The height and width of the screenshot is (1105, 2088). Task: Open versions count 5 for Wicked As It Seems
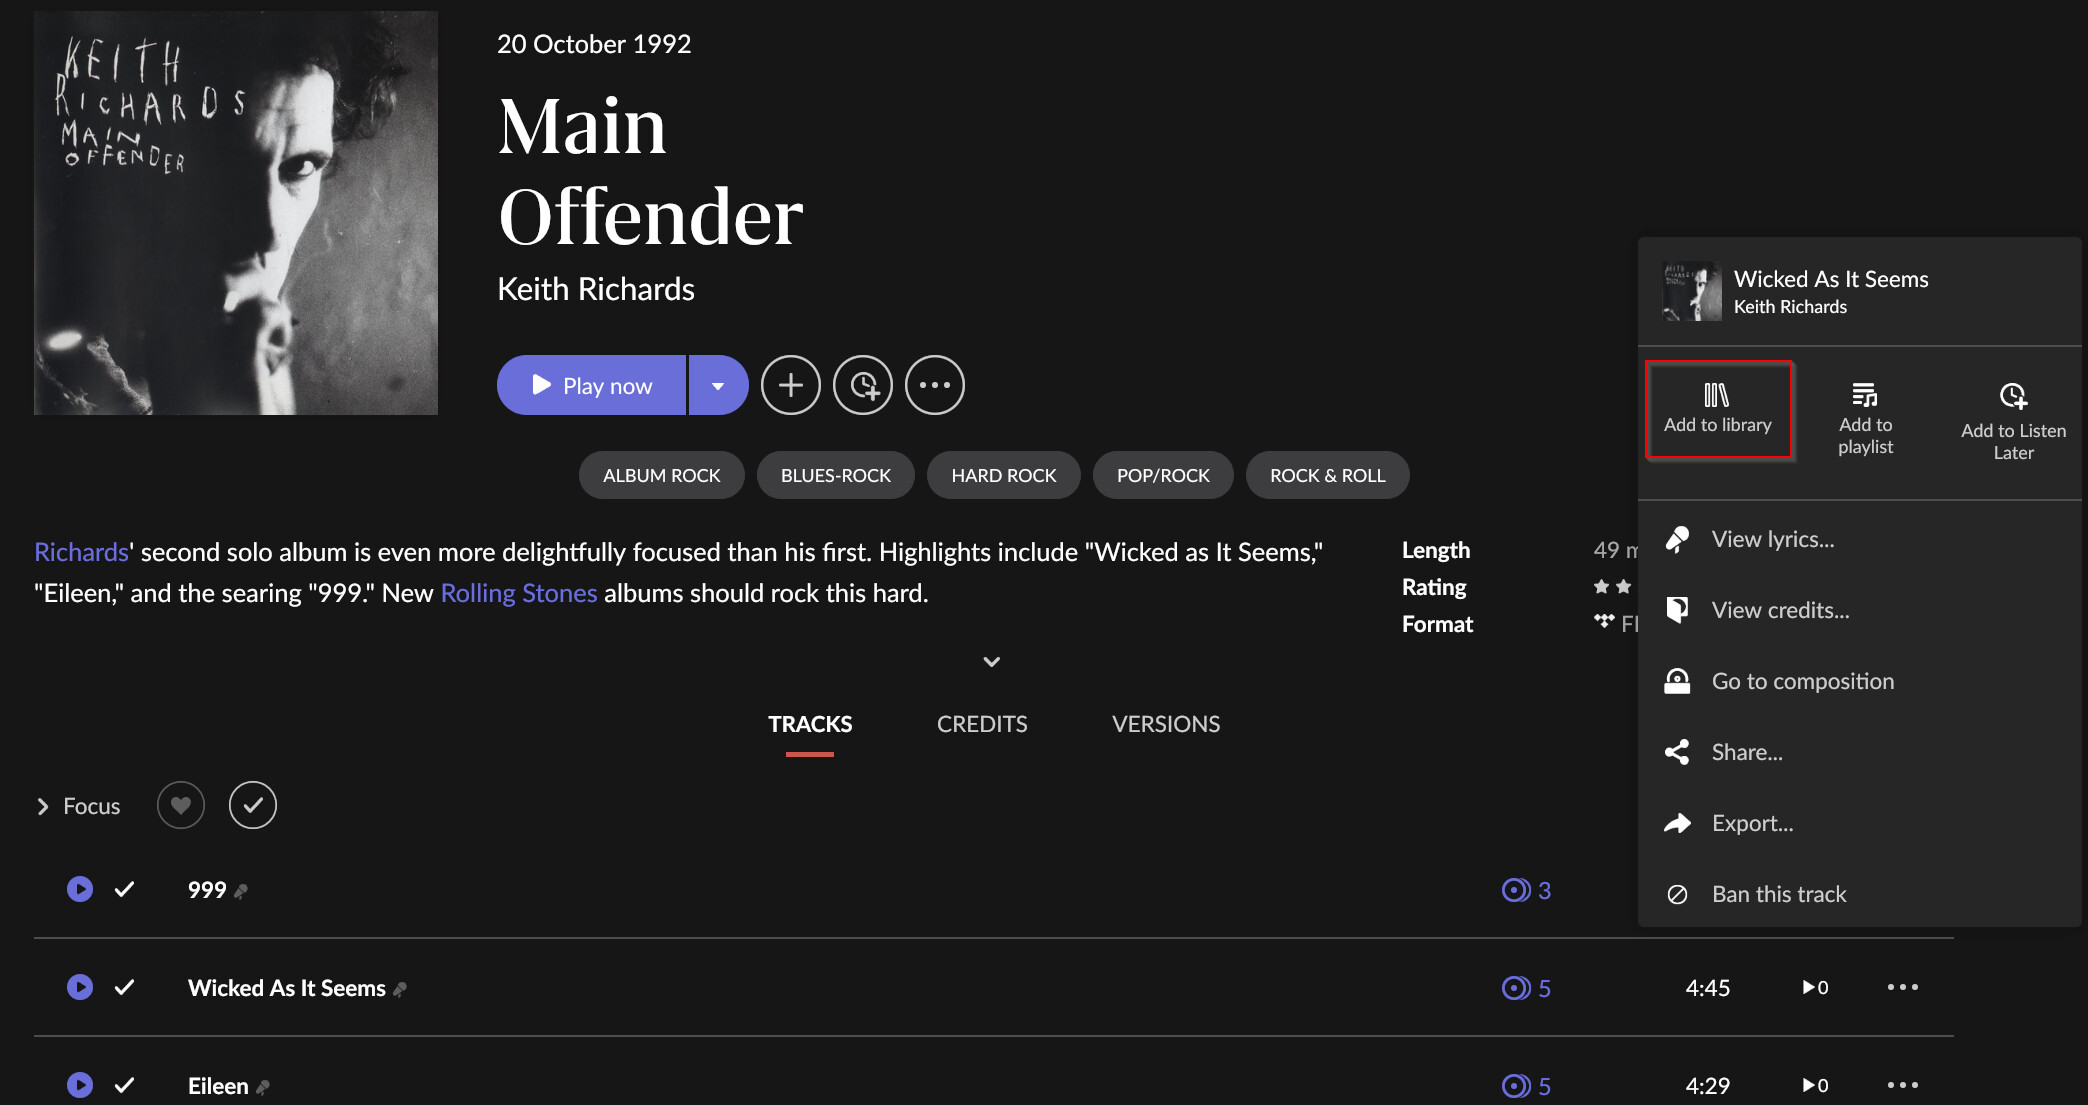click(x=1526, y=988)
